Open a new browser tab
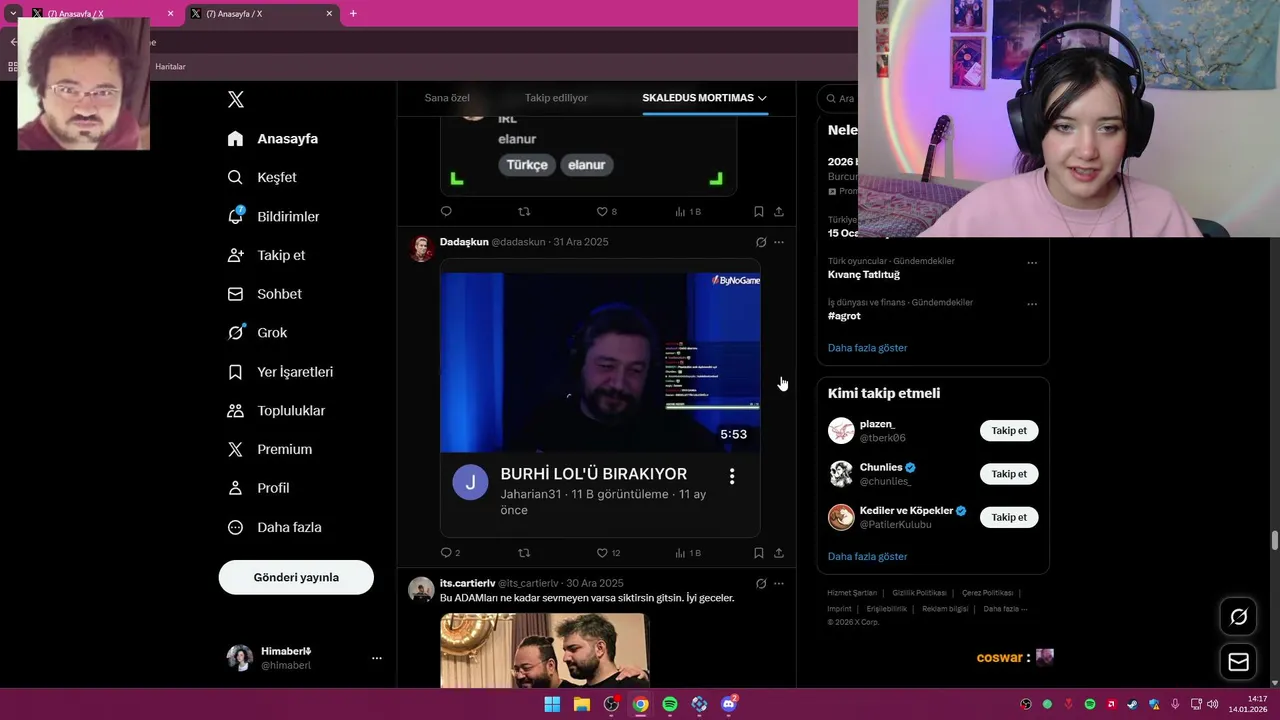Viewport: 1280px width, 720px height. click(353, 14)
